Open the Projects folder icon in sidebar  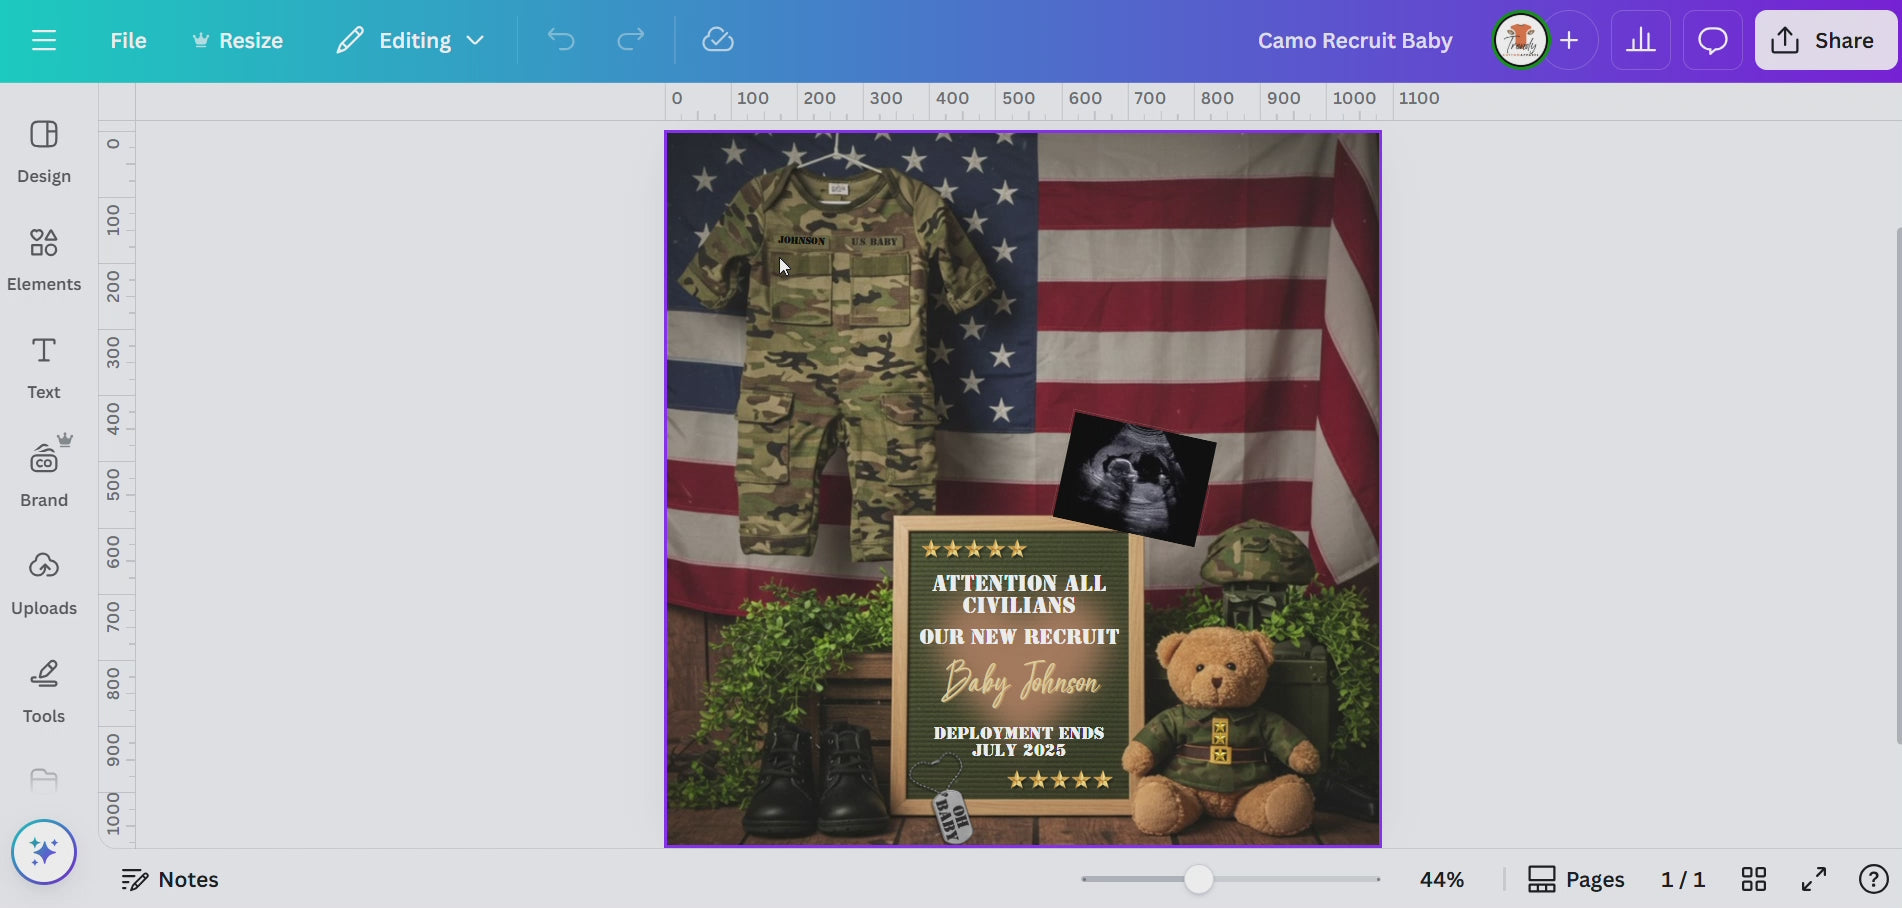44,780
